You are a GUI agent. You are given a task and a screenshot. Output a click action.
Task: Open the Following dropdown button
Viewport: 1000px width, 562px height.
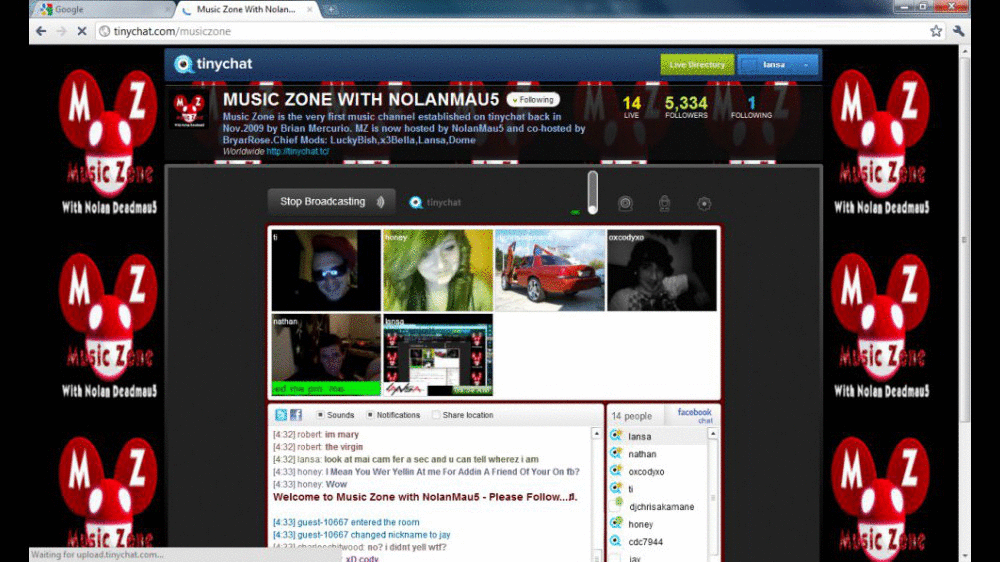(x=533, y=100)
